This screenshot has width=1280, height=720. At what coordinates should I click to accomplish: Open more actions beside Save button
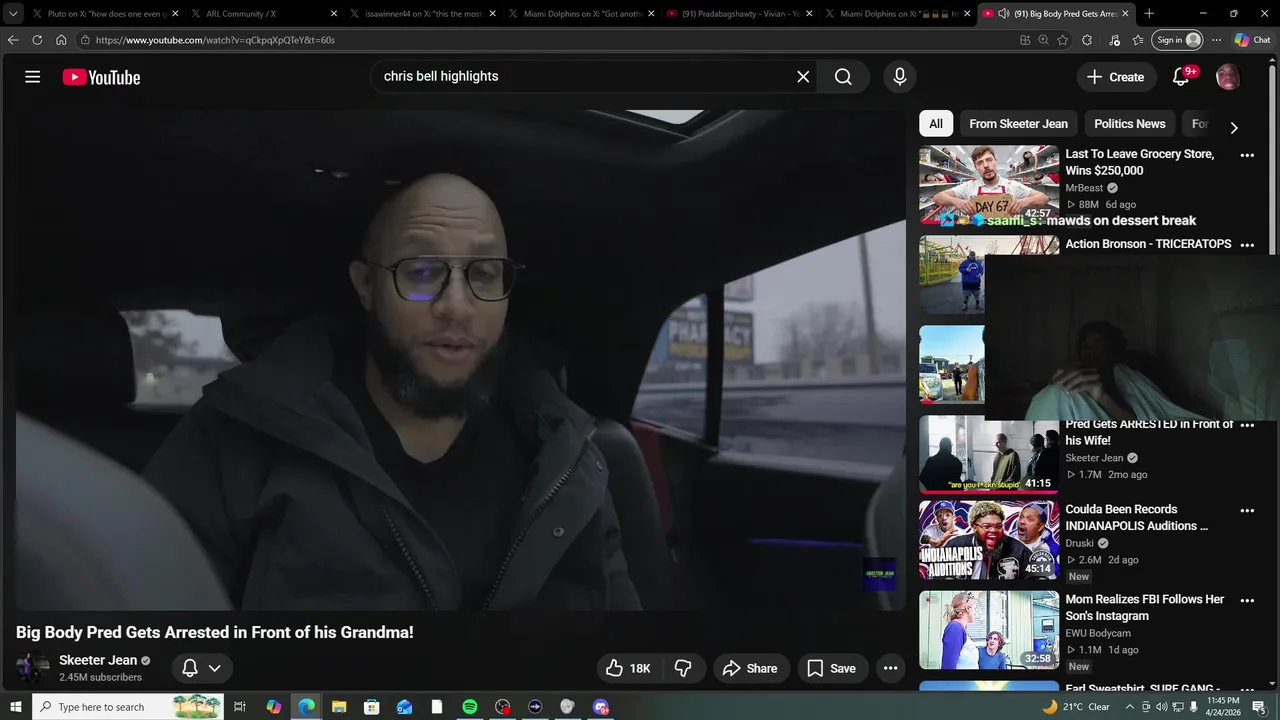click(890, 668)
